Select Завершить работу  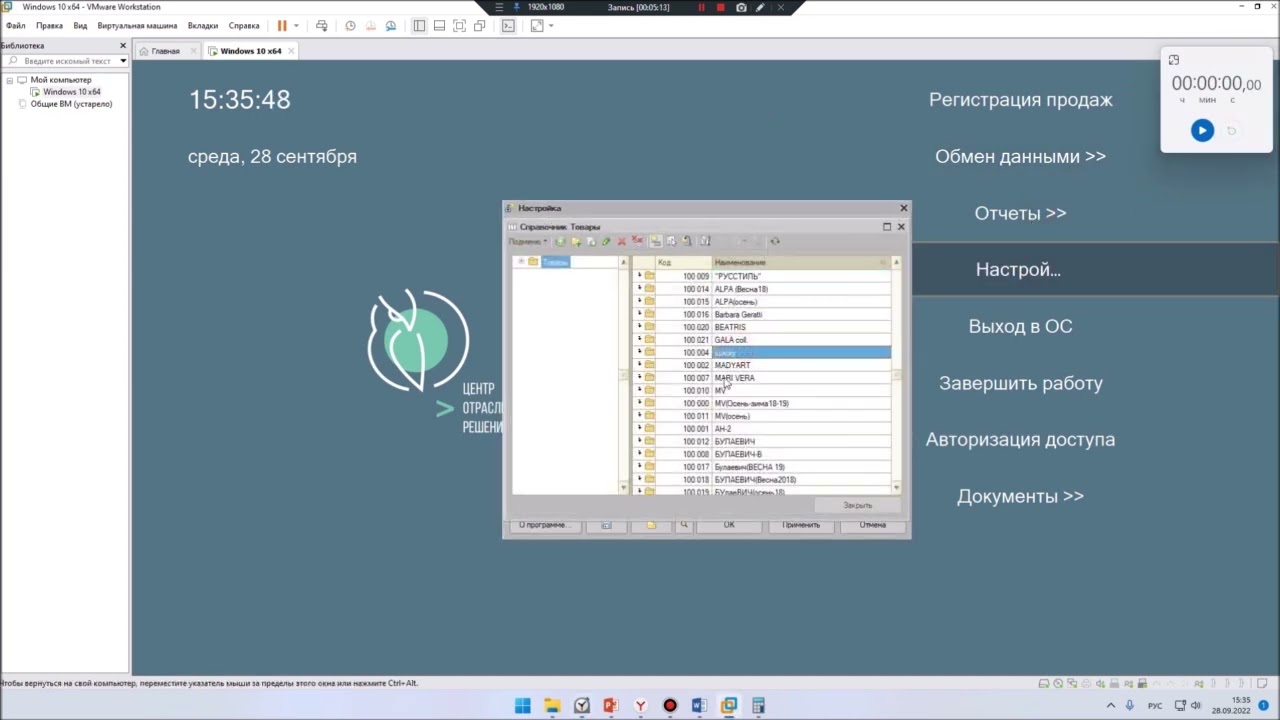pyautogui.click(x=1020, y=383)
